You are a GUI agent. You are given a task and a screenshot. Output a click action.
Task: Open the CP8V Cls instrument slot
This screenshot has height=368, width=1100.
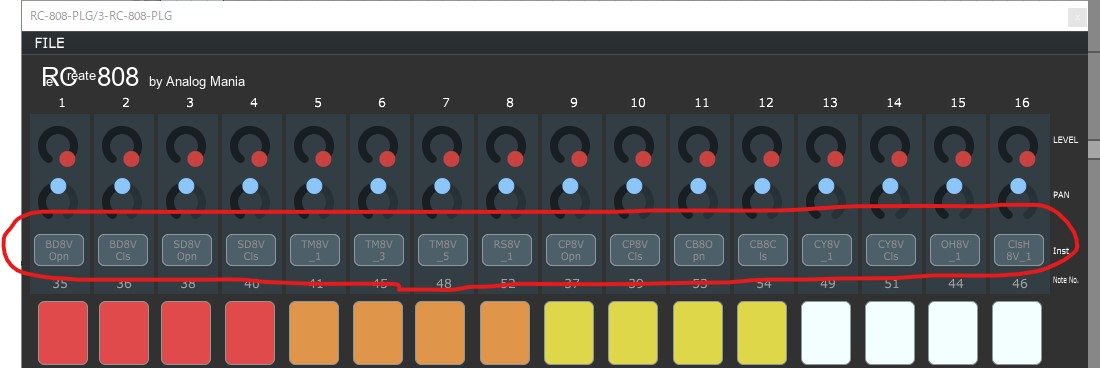[635, 250]
